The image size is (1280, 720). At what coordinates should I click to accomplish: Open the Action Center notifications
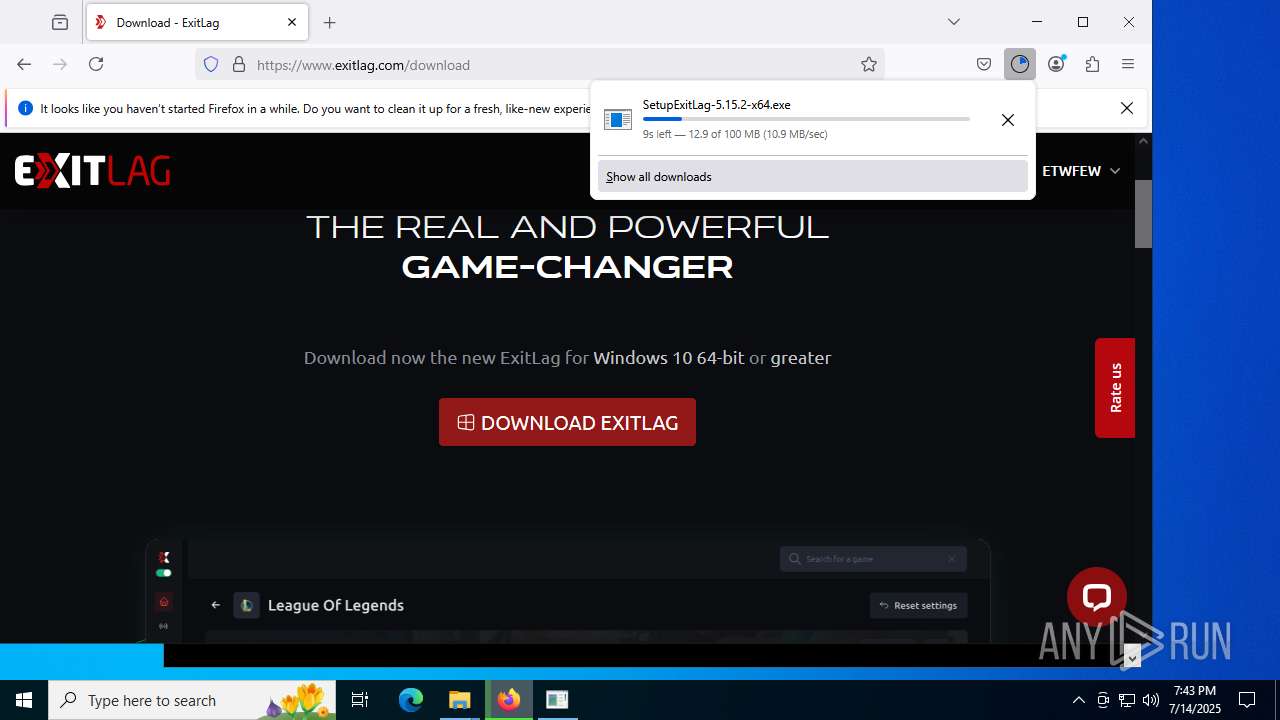pos(1247,700)
